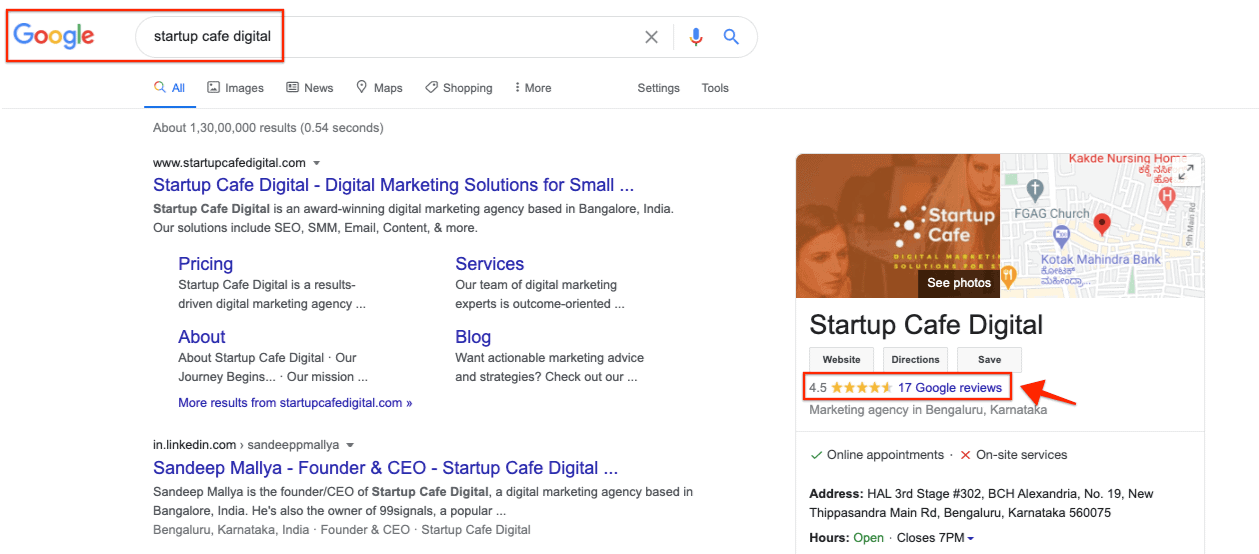Image resolution: width=1259 pixels, height=554 pixels.
Task: Open the About sitelink
Action: pos(202,337)
